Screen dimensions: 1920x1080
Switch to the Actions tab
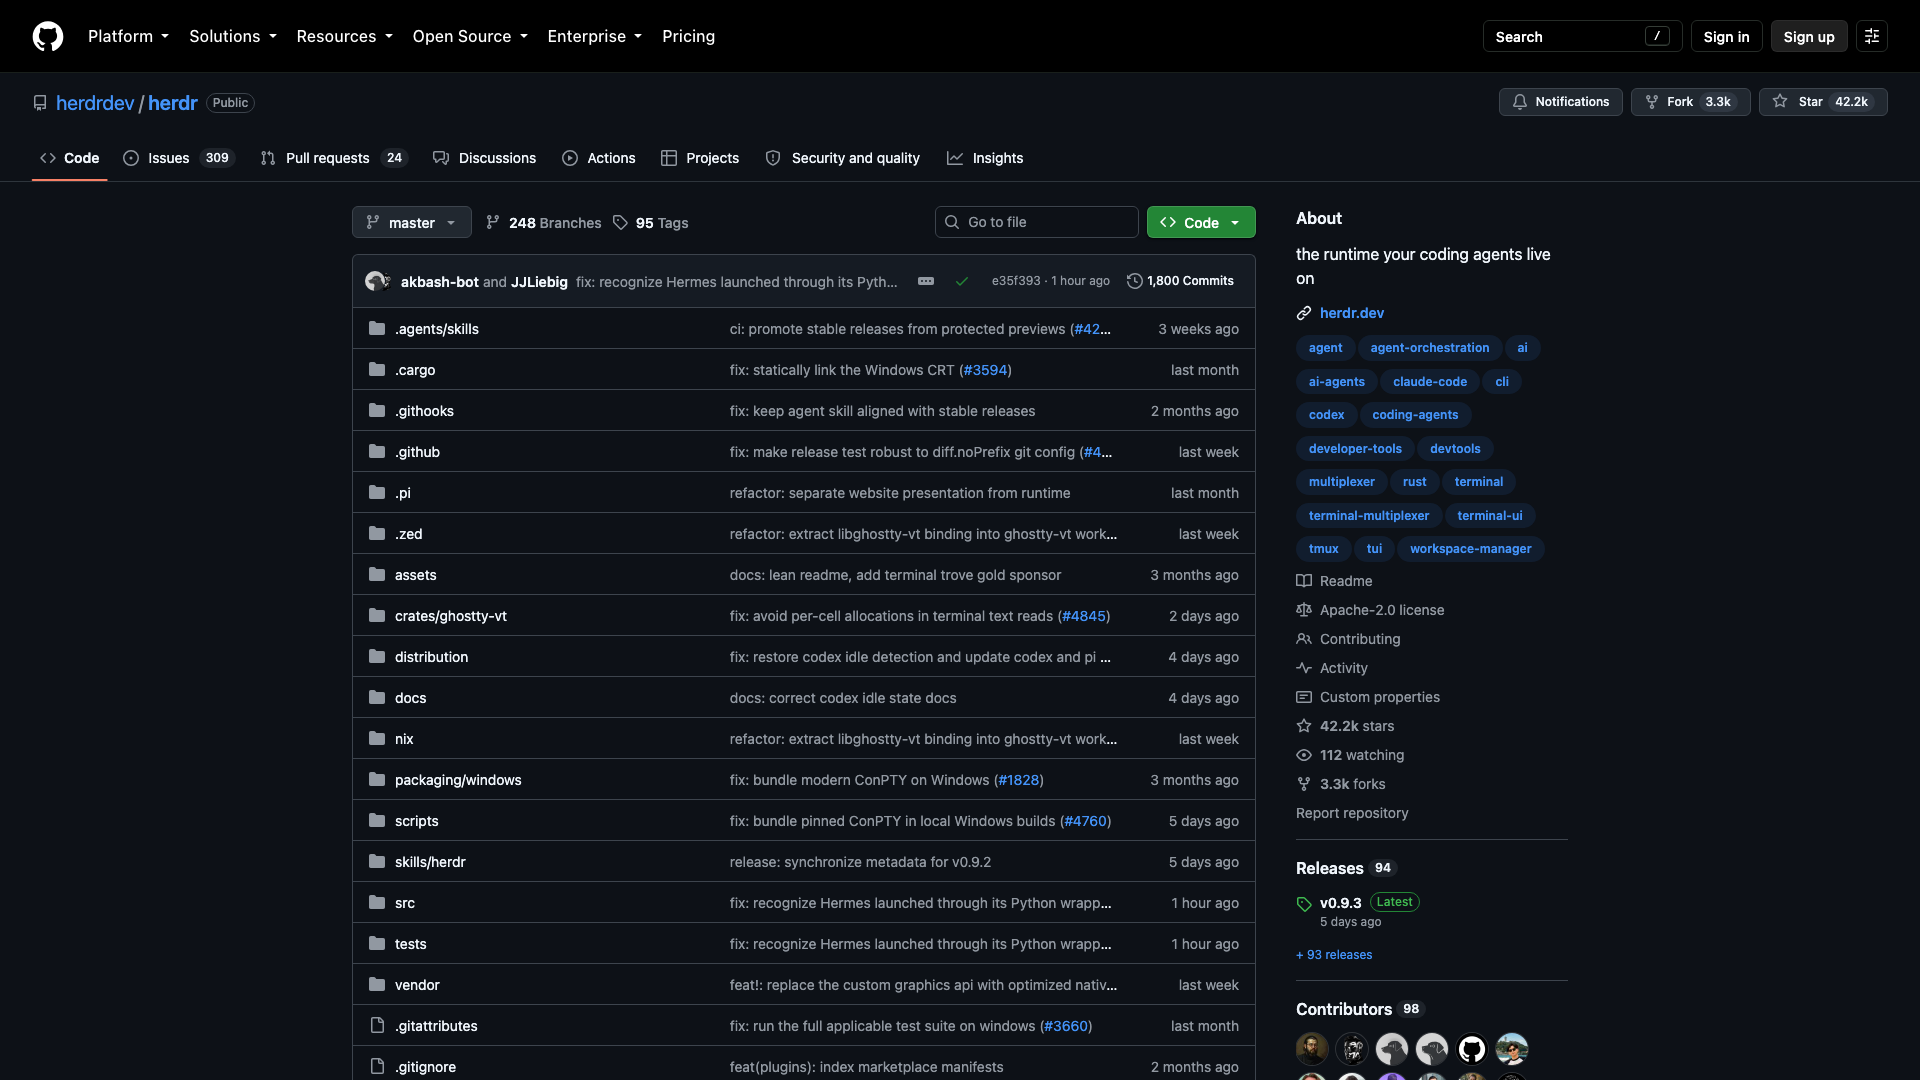tap(599, 158)
